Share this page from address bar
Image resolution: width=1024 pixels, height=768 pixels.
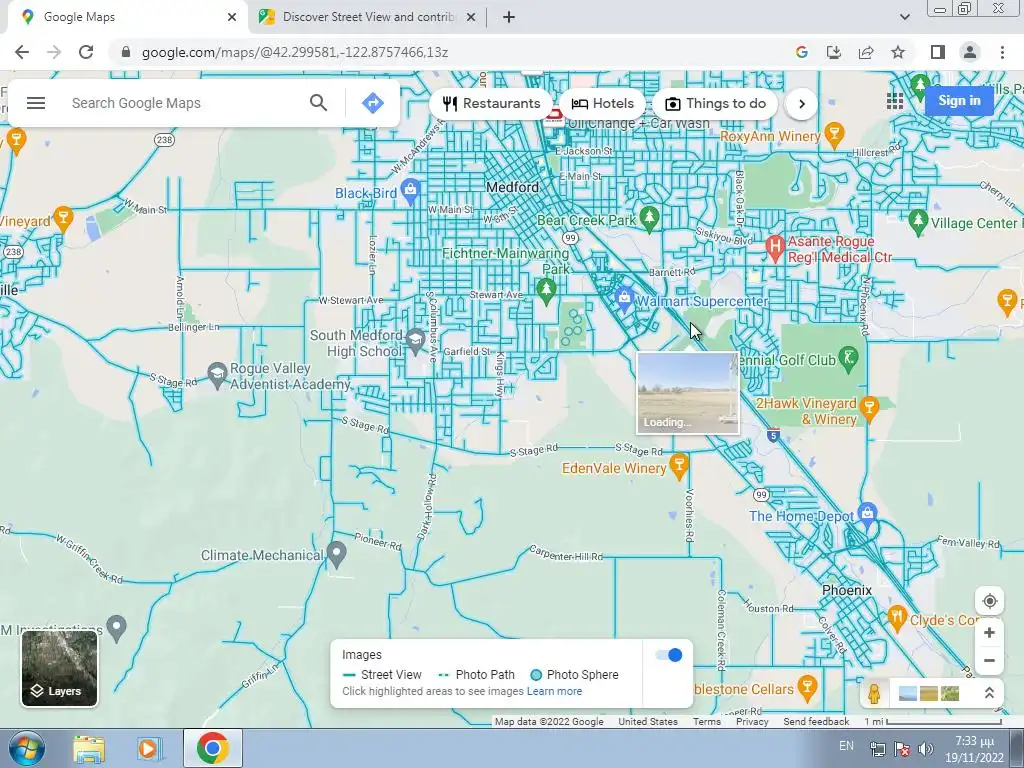pyautogui.click(x=866, y=52)
